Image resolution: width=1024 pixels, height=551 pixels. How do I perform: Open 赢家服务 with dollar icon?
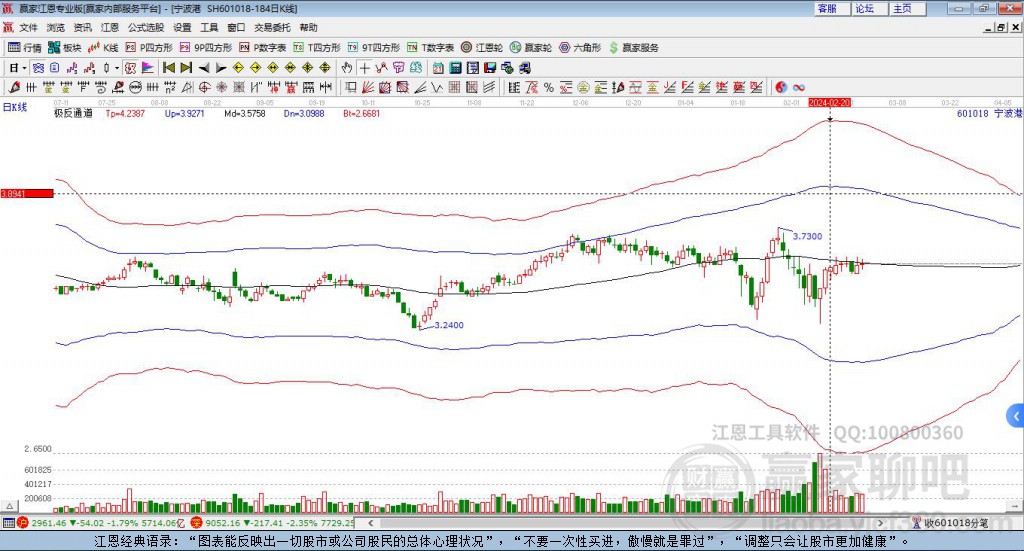633,48
